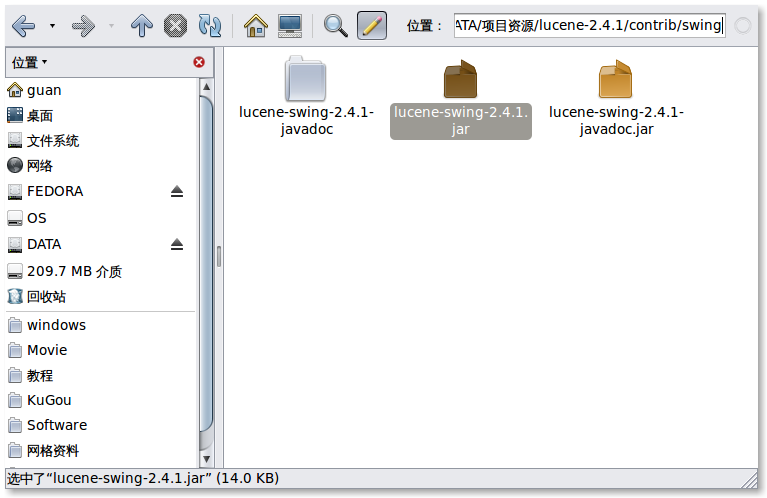Open 网络 in the sidebar

100,165
